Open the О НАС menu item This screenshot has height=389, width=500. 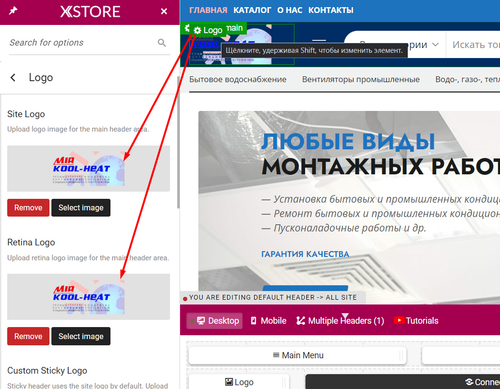tap(290, 10)
